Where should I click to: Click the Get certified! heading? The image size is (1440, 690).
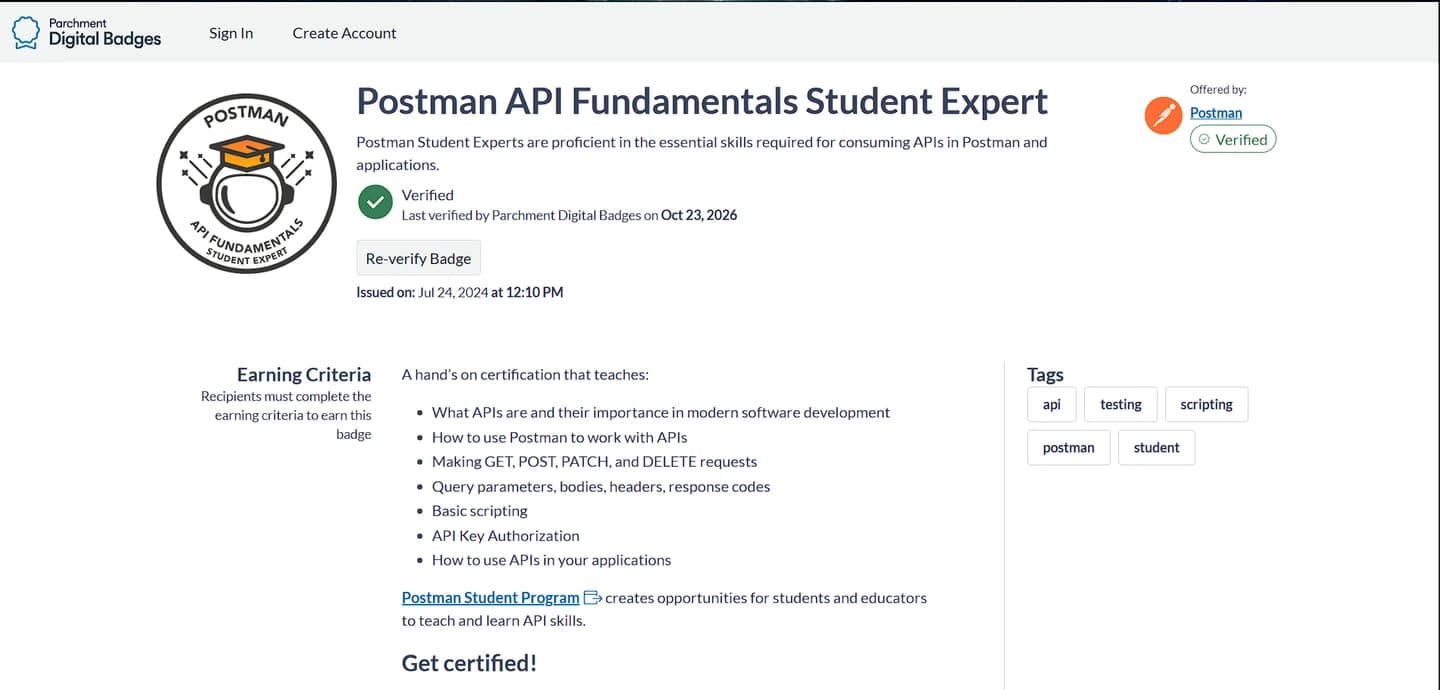coord(469,663)
